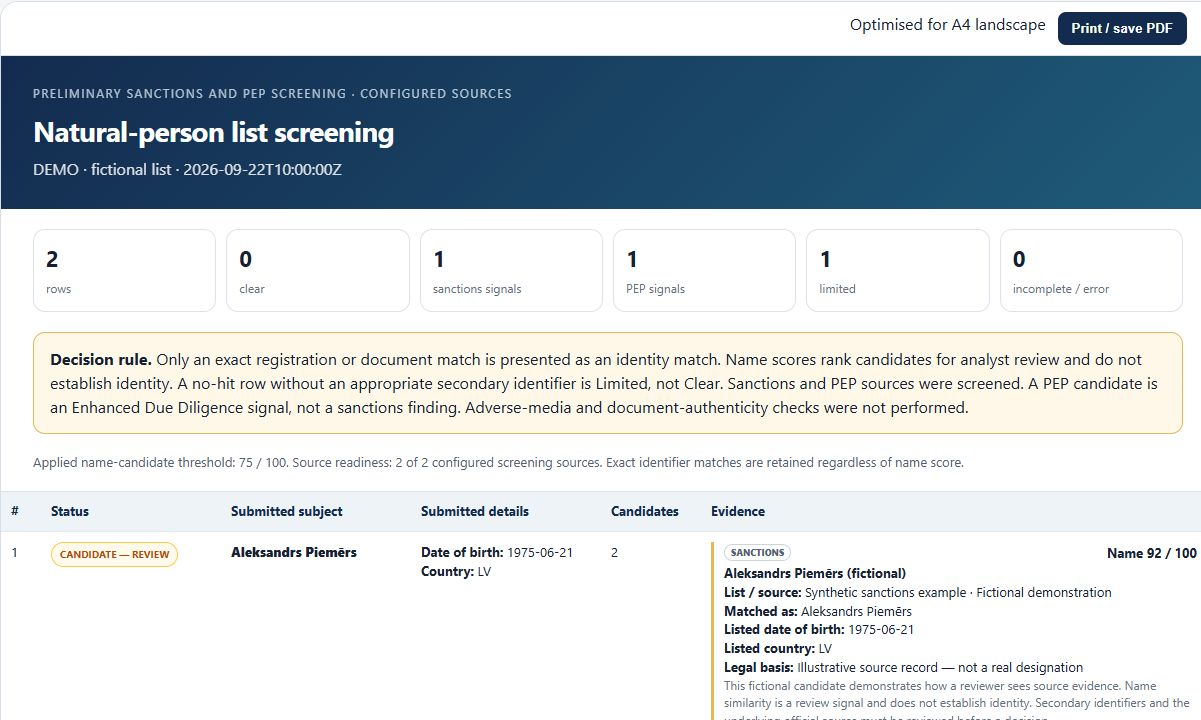Click the 'Name 92 / 100' score
The width and height of the screenshot is (1201, 720).
(x=1152, y=553)
